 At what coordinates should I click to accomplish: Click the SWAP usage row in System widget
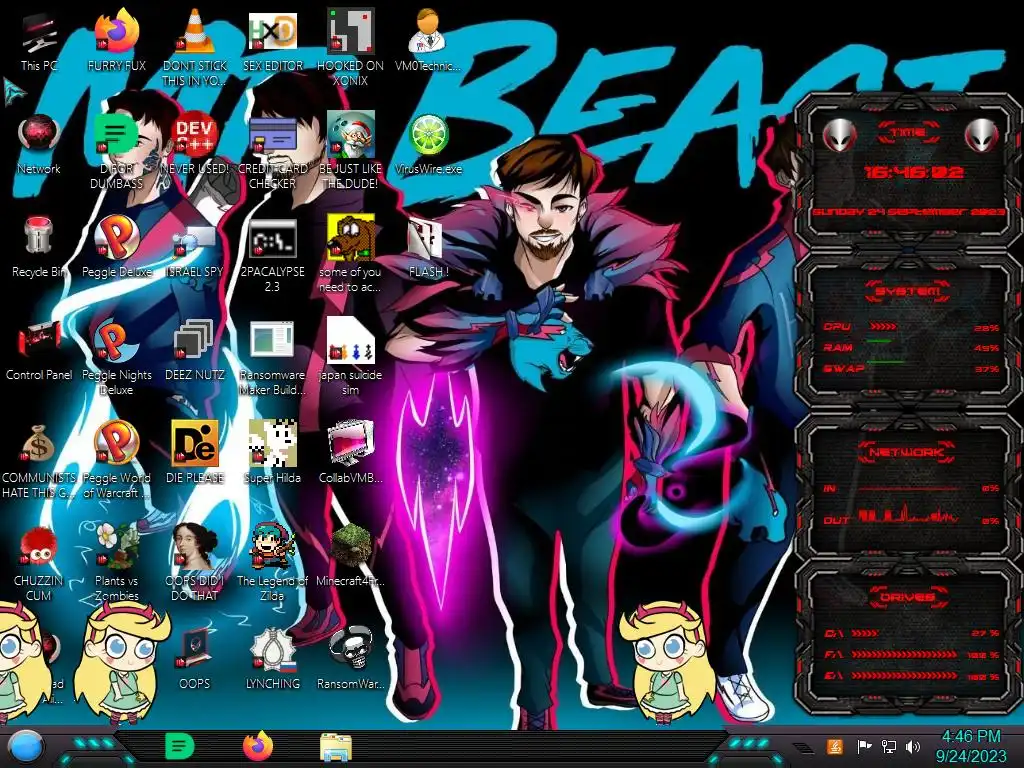912,368
